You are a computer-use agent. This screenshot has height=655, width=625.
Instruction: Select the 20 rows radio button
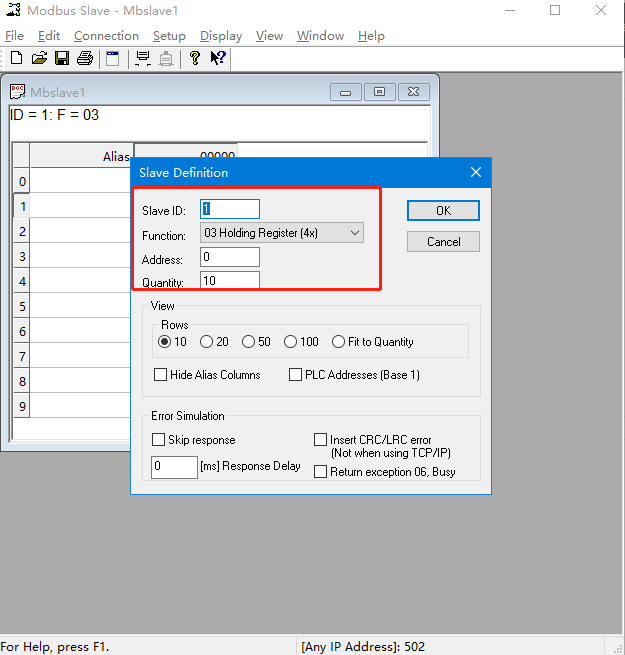tap(207, 342)
